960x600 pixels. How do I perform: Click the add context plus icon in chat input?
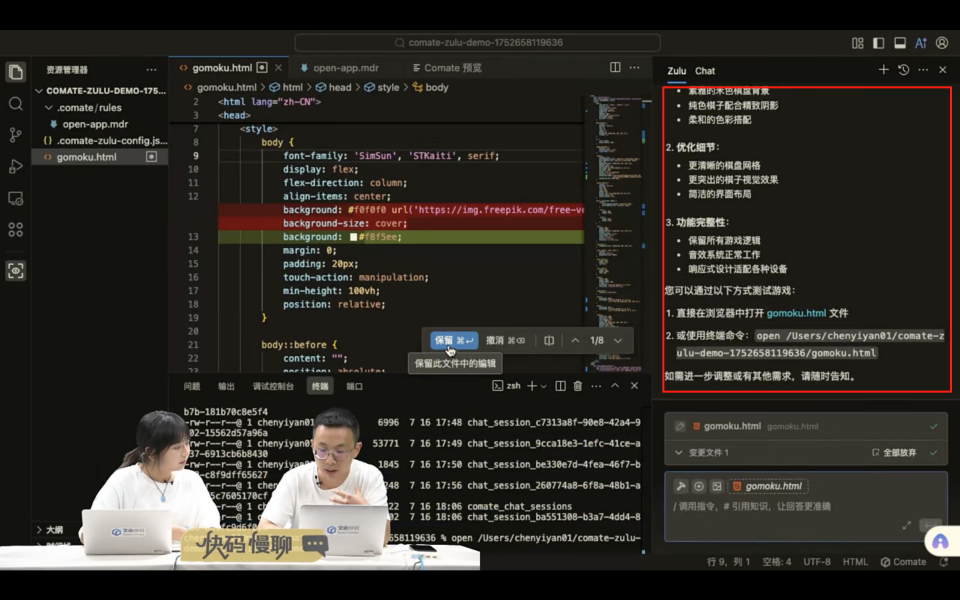coord(699,486)
